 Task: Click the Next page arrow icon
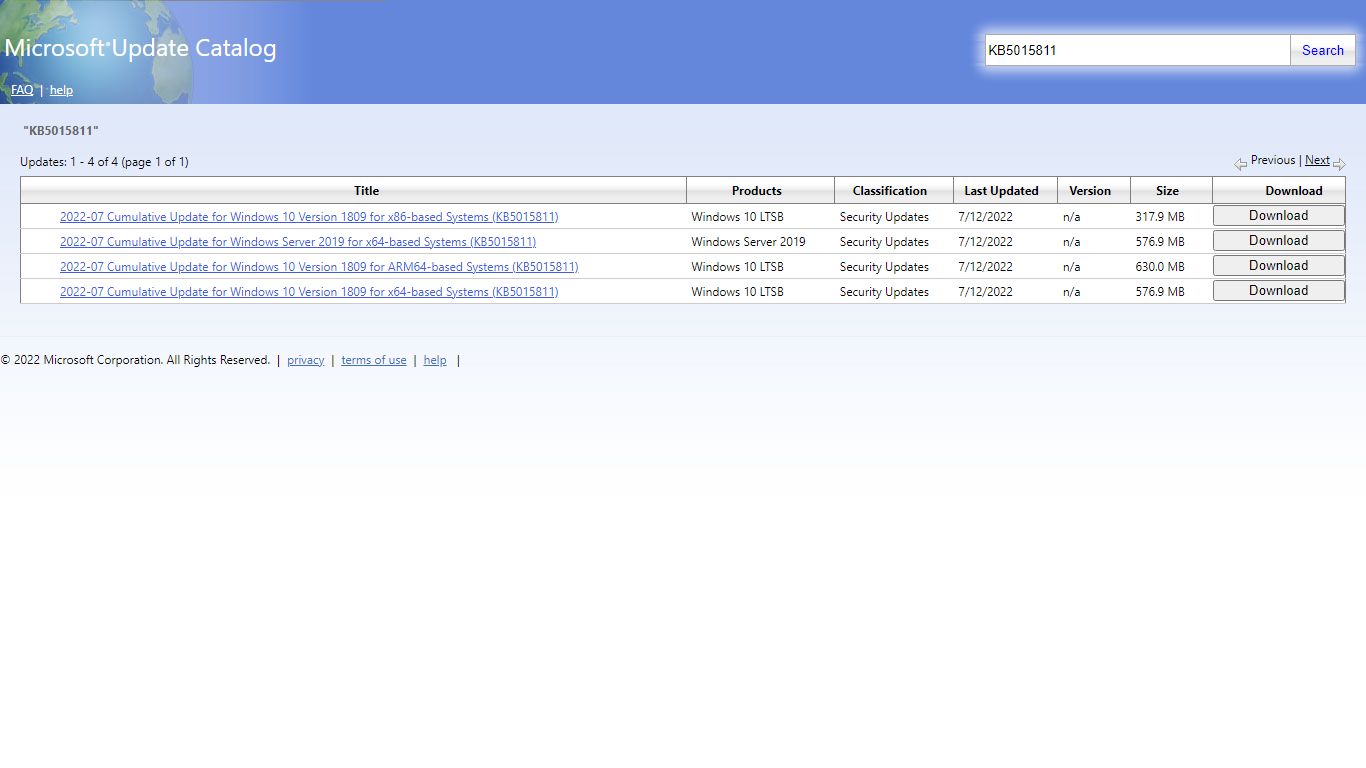[1339, 164]
